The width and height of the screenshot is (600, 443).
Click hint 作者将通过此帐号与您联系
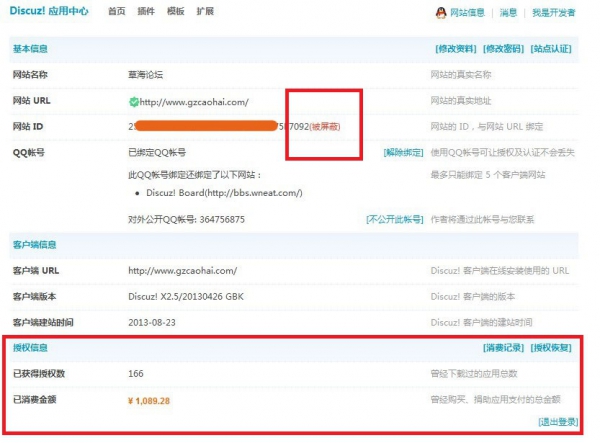(x=482, y=220)
